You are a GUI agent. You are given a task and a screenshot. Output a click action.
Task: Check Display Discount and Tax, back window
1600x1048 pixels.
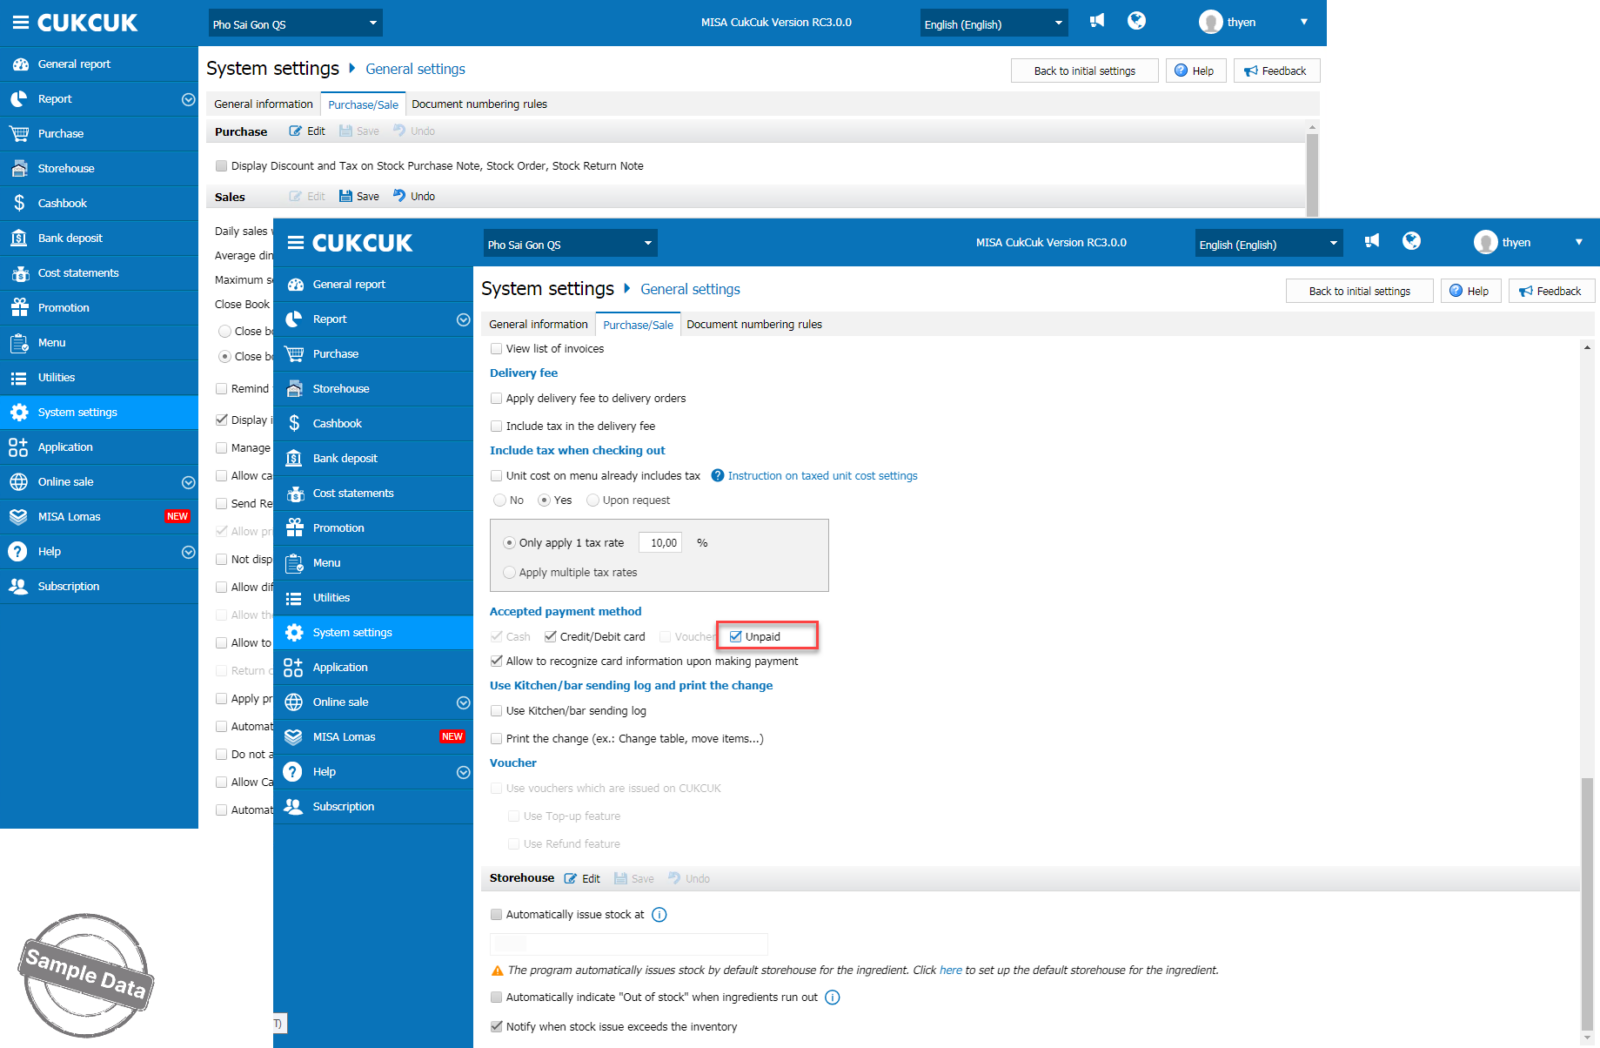tap(221, 166)
